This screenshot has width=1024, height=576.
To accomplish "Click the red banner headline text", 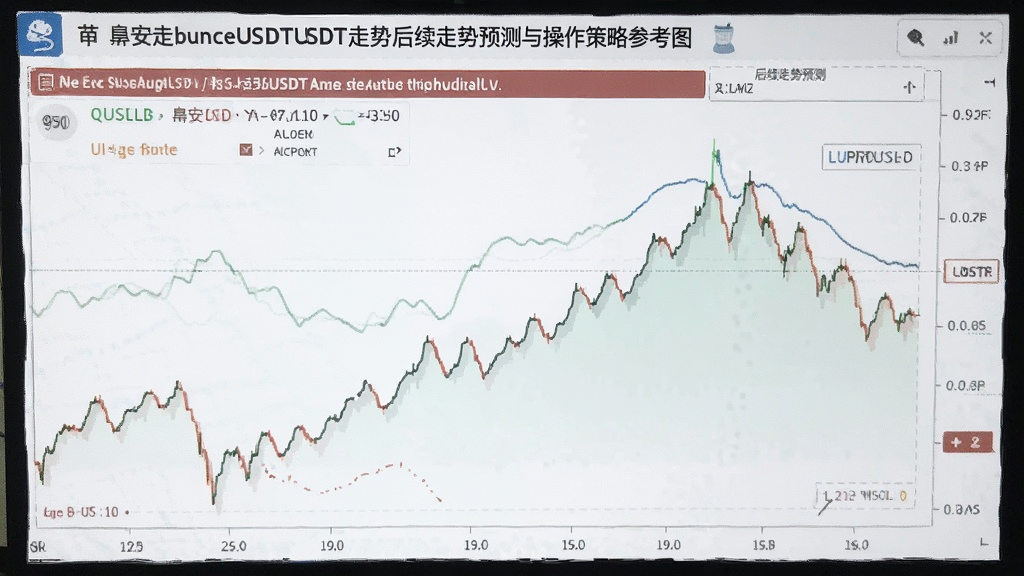I will pyautogui.click(x=280, y=84).
